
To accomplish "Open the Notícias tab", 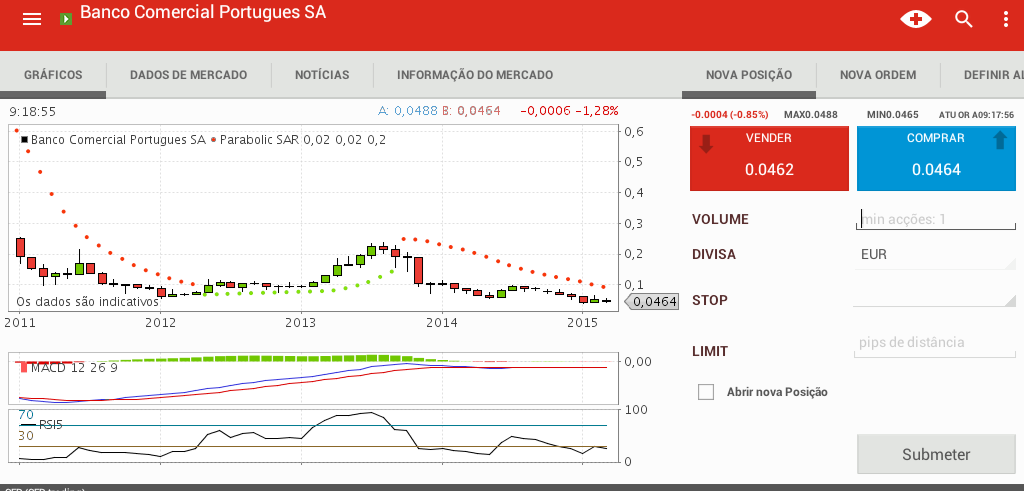I will coord(322,75).
